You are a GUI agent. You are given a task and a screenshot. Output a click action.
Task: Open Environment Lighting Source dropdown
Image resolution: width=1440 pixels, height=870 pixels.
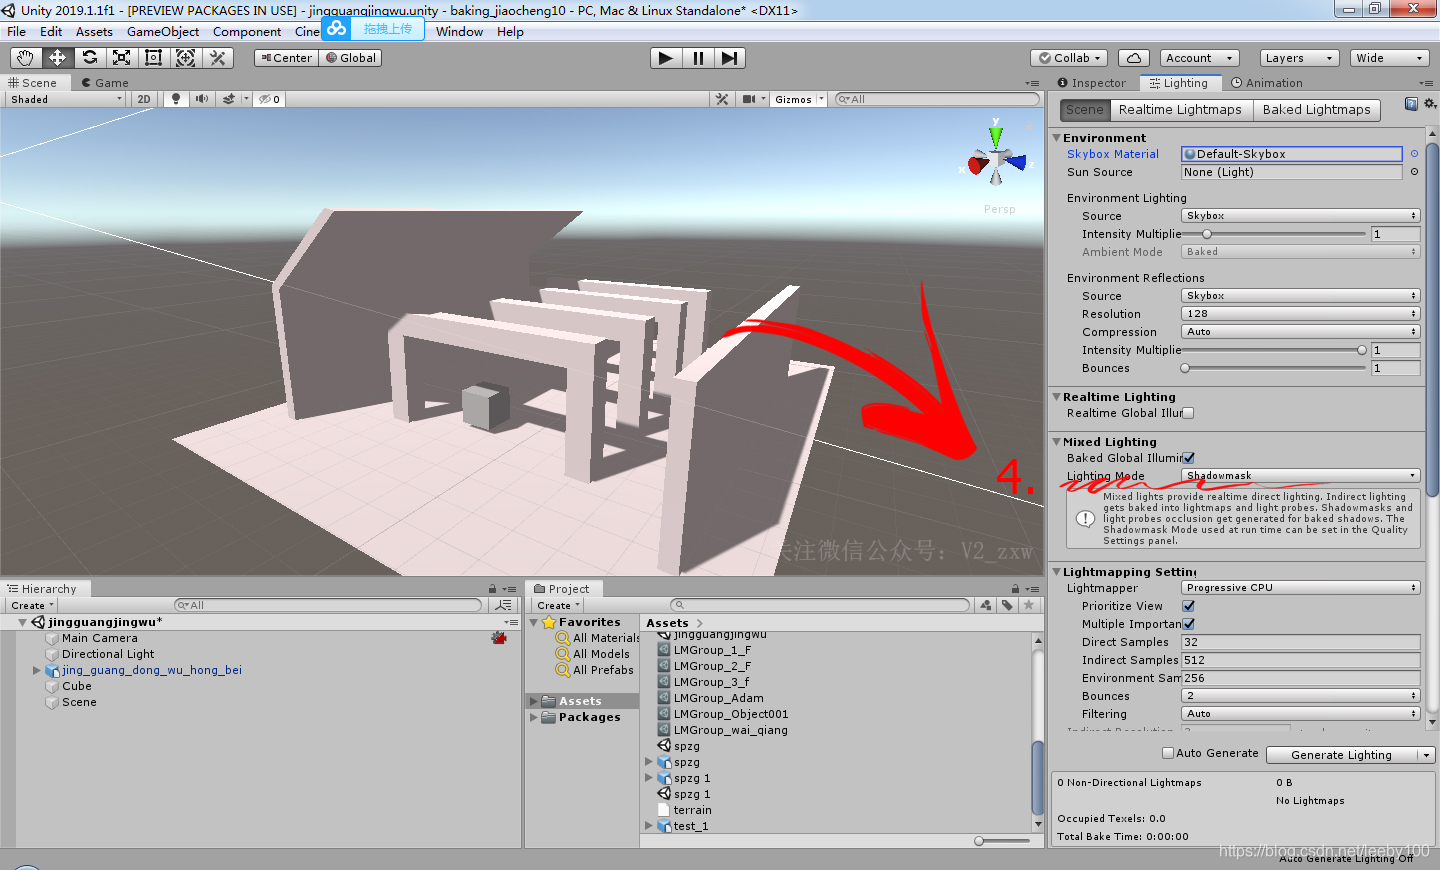[x=1301, y=216]
